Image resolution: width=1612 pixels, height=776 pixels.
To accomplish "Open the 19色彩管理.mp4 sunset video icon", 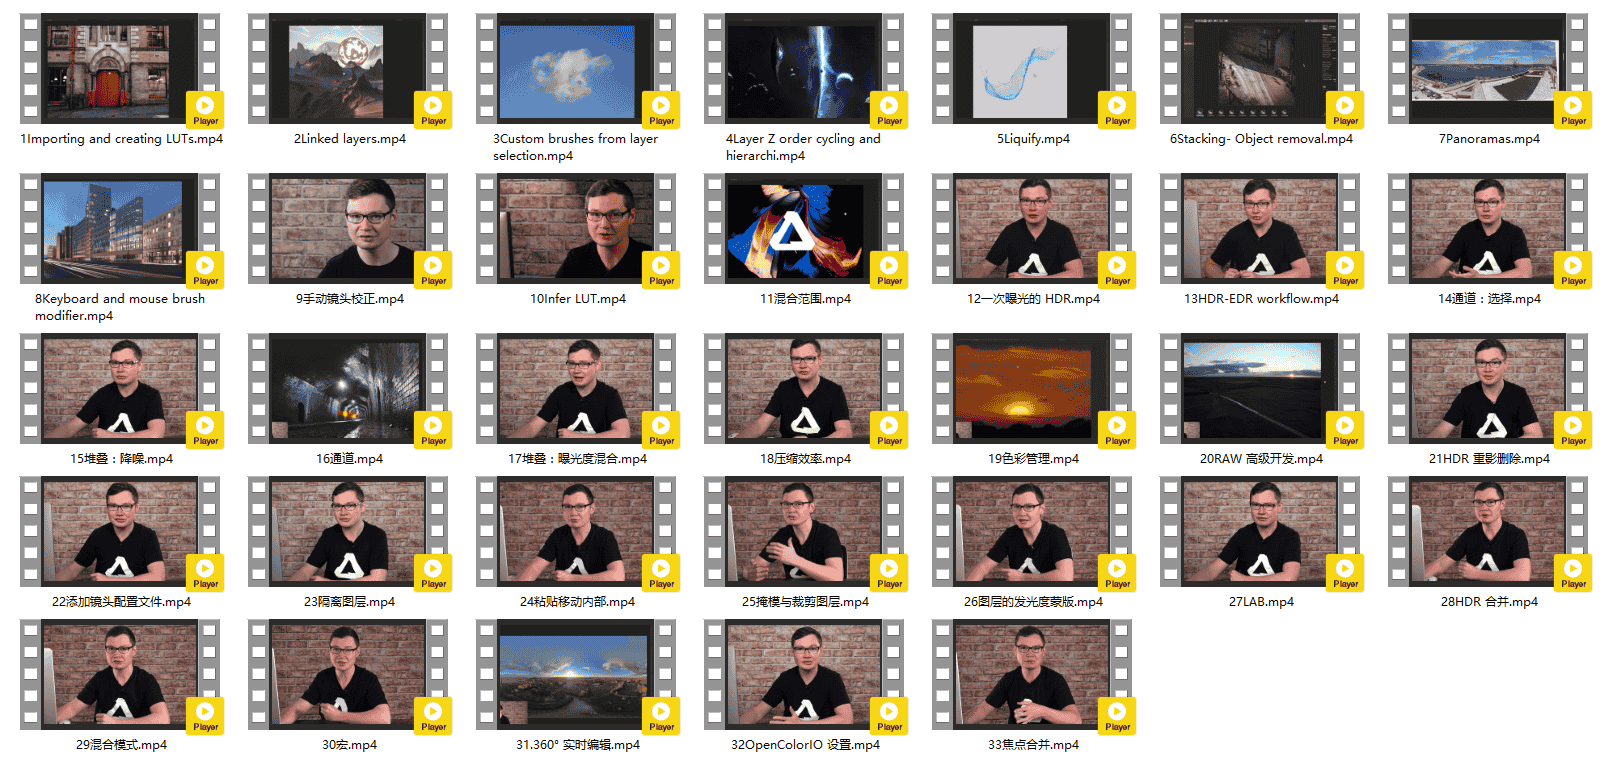I will point(1032,389).
